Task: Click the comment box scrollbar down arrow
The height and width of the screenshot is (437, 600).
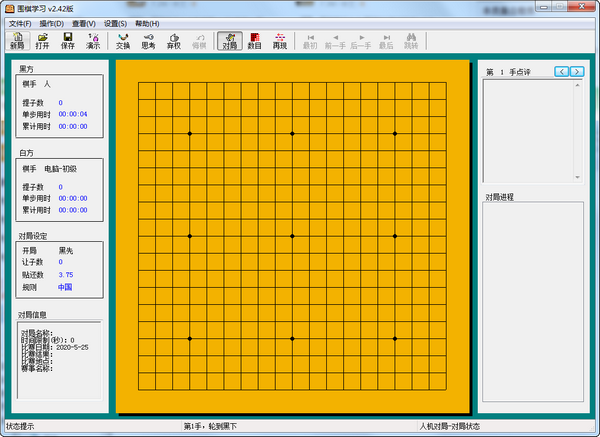Action: click(x=578, y=176)
